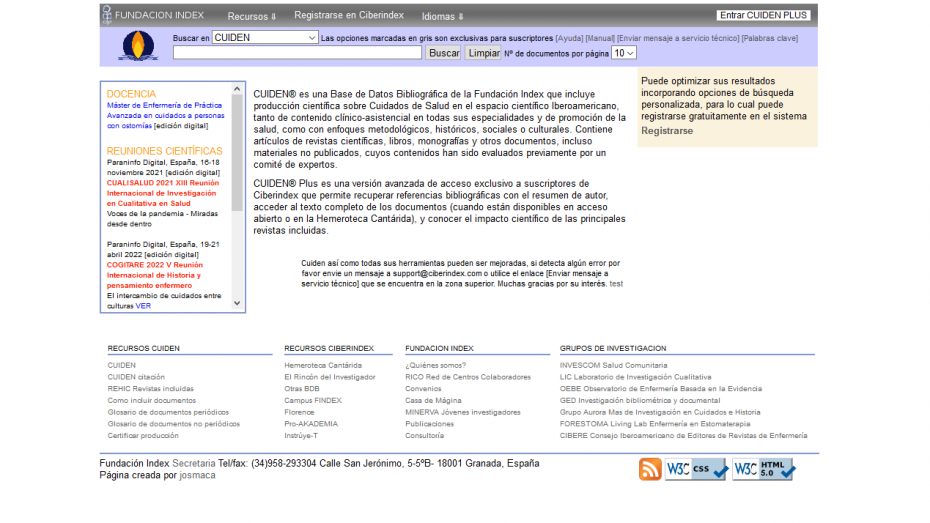Open Consultoría link
Image resolution: width=930 pixels, height=523 pixels.
click(x=425, y=436)
